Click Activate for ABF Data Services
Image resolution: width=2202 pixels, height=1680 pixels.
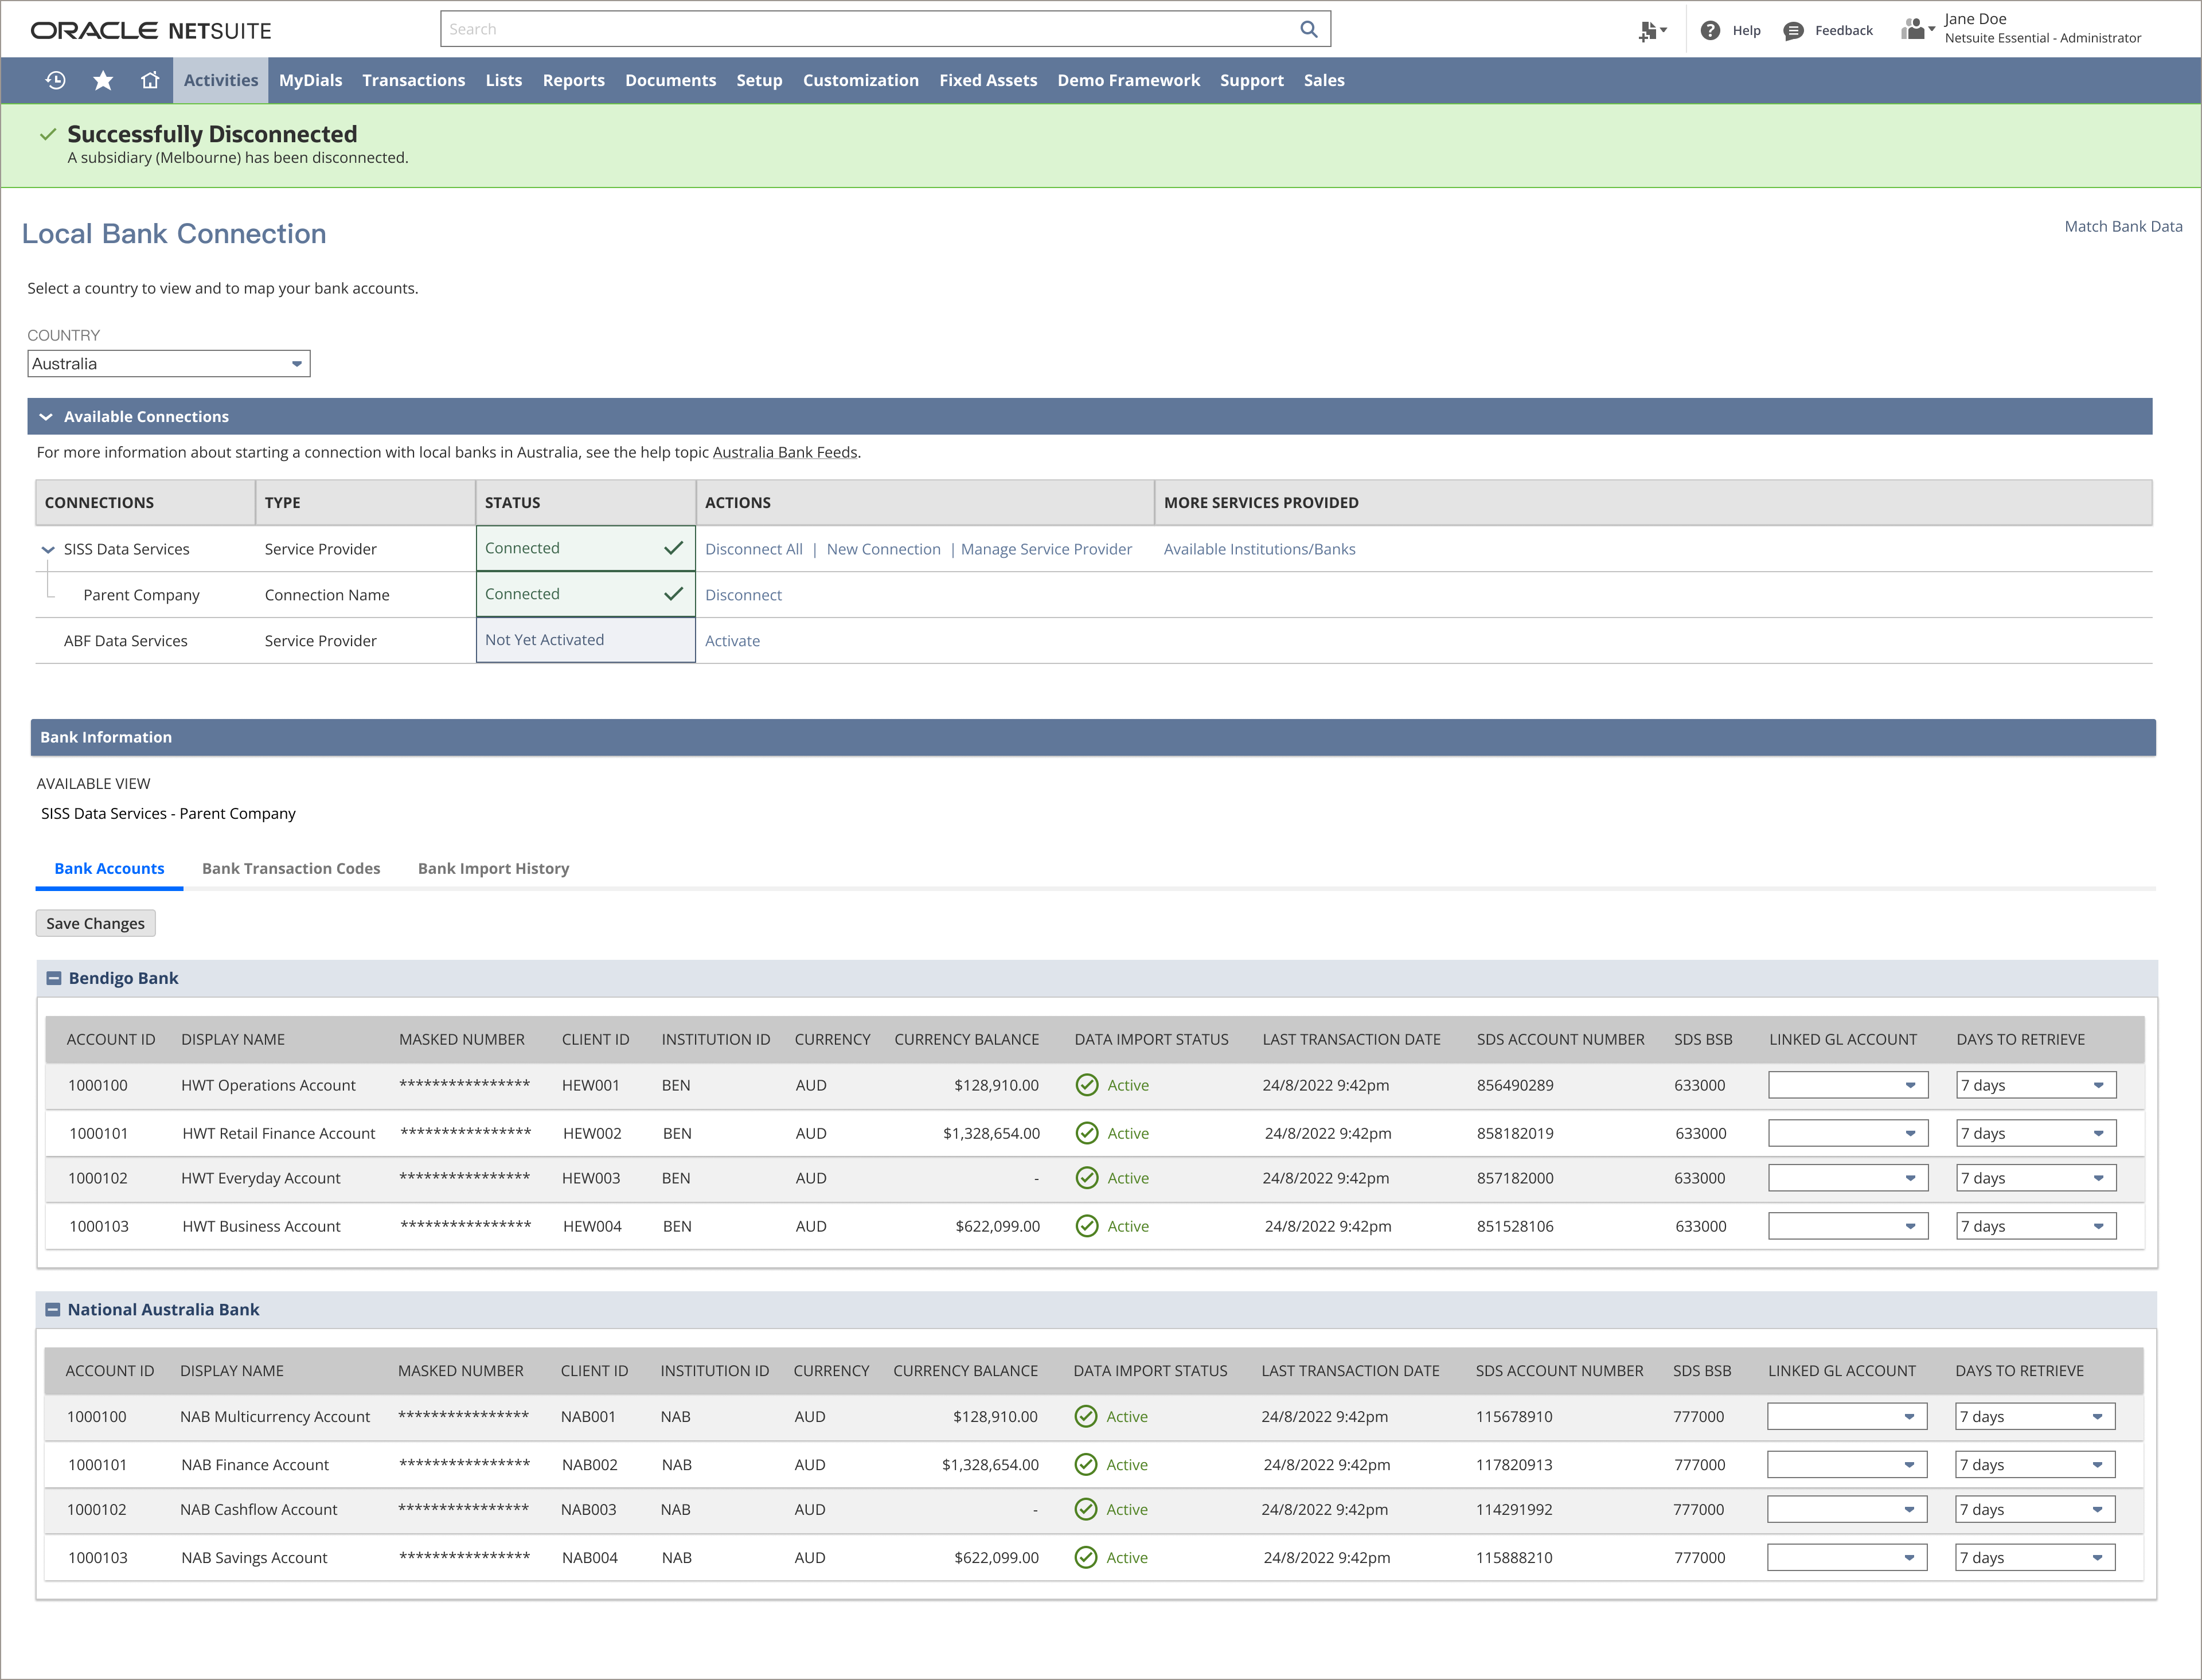(732, 641)
